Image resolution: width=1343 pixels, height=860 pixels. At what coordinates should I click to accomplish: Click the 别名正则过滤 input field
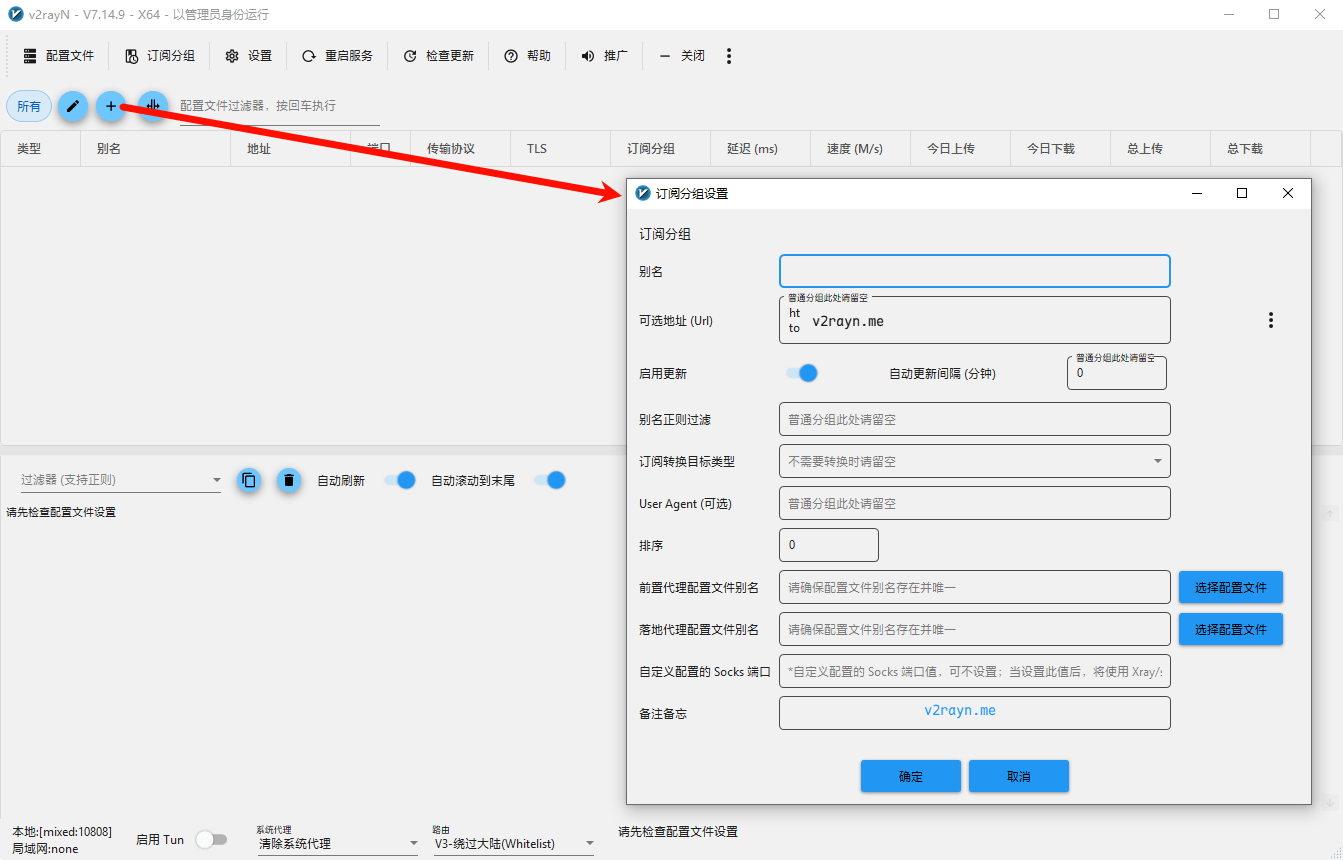975,419
